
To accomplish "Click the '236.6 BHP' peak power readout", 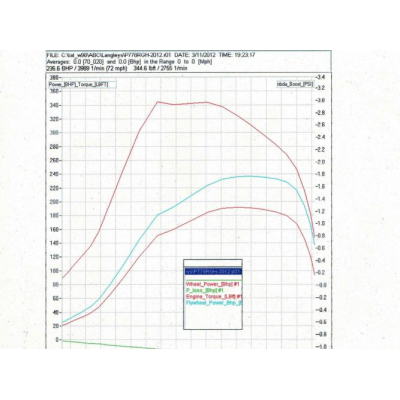I will [59, 68].
